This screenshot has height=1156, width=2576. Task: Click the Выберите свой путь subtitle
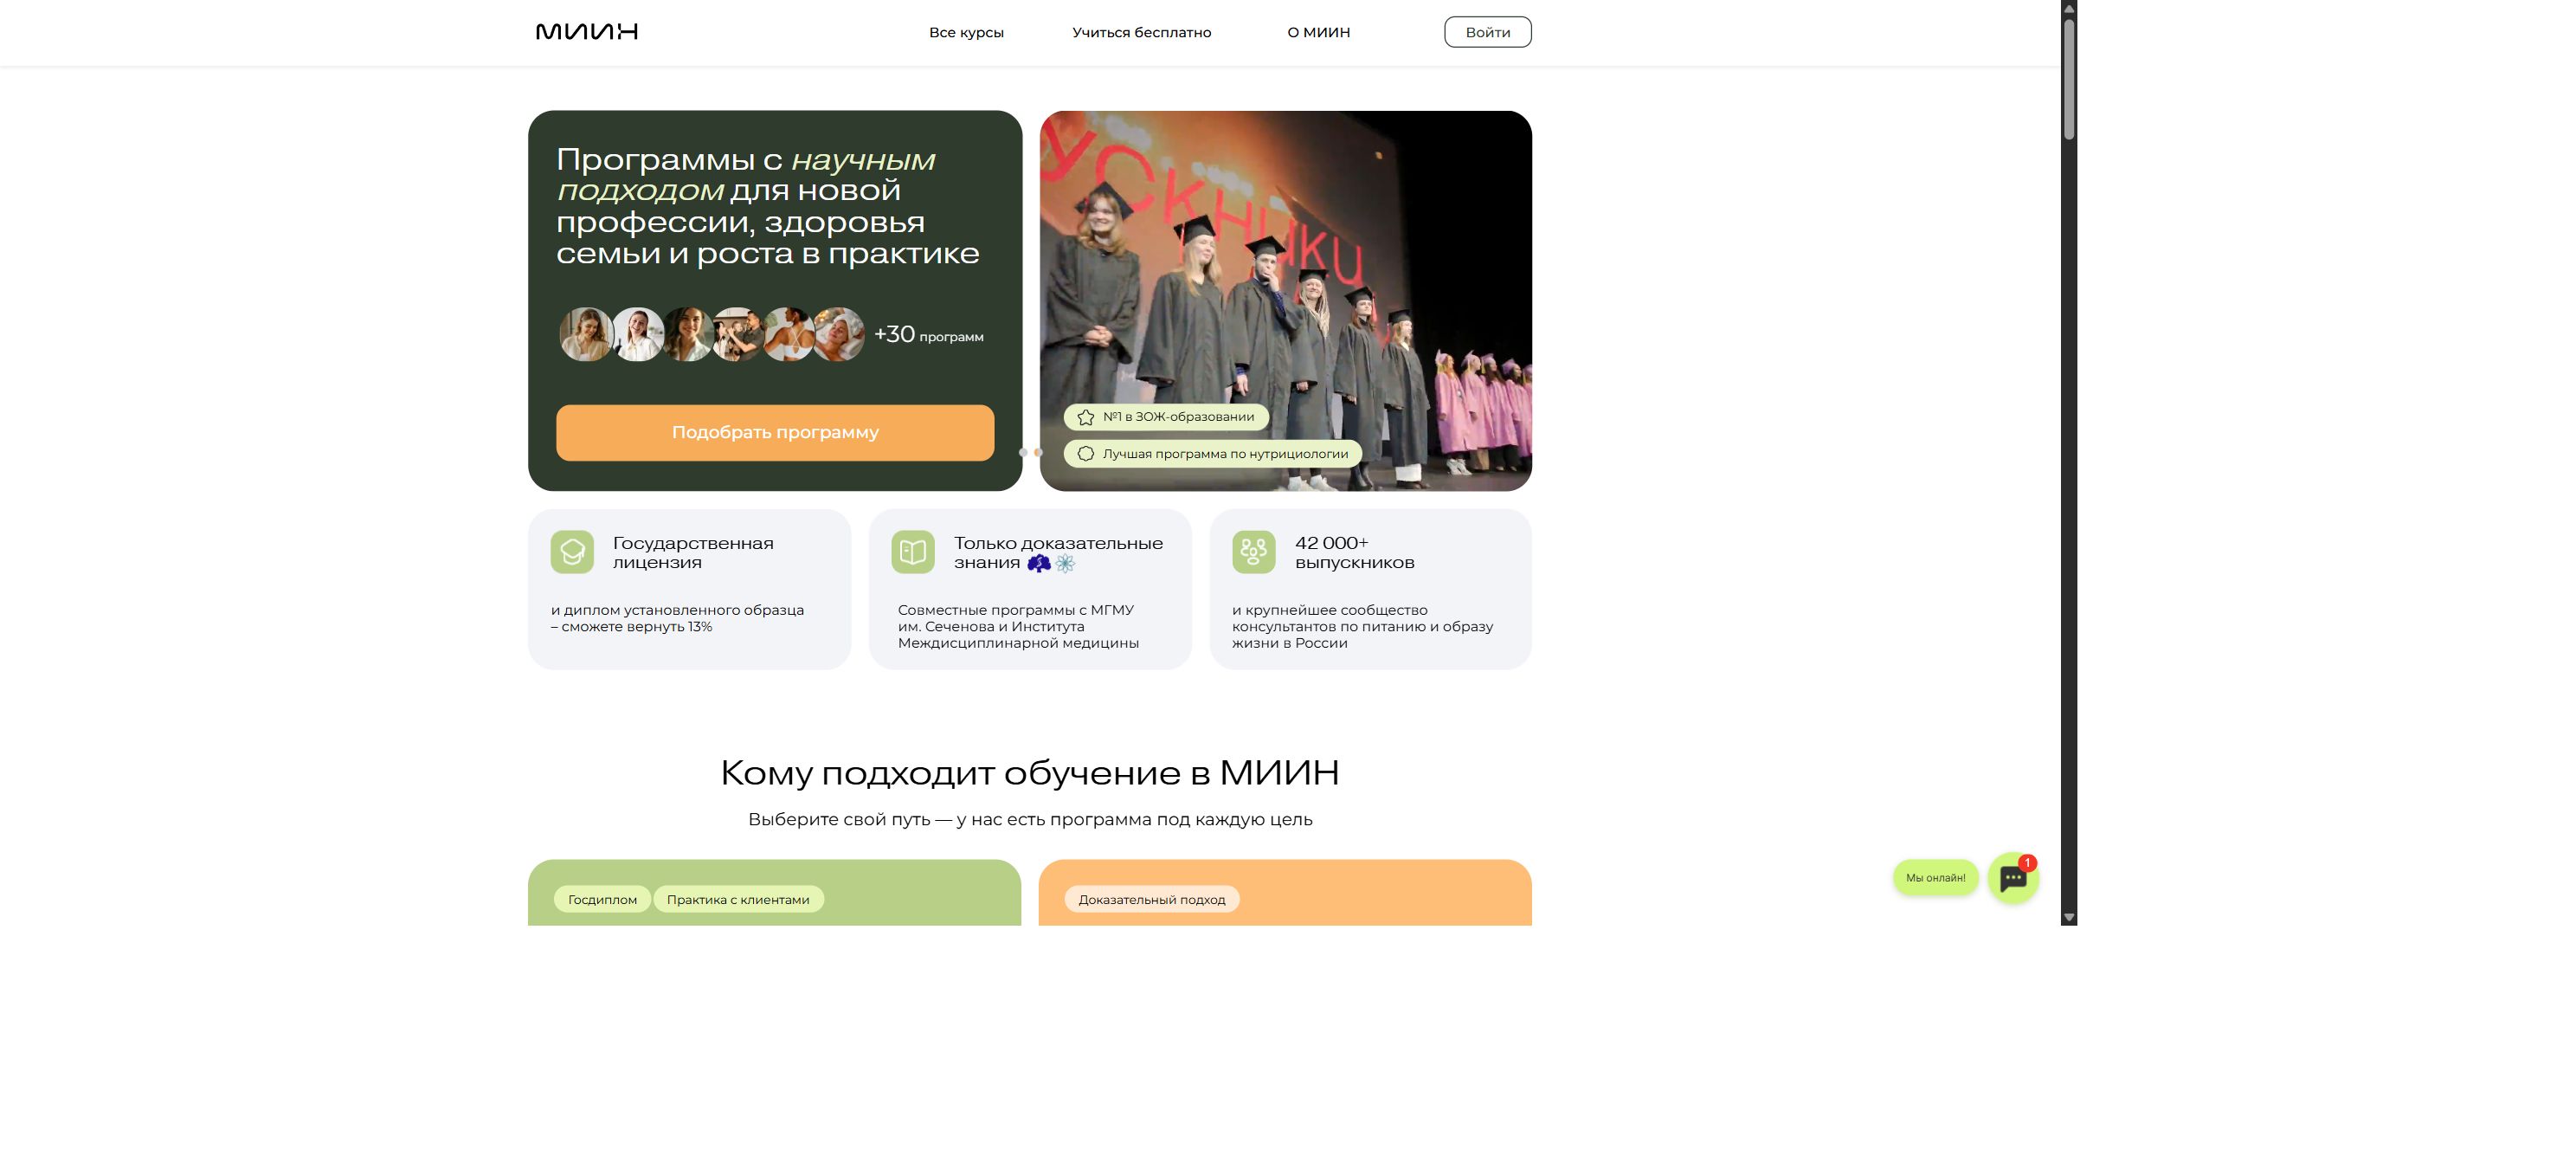coord(1030,819)
